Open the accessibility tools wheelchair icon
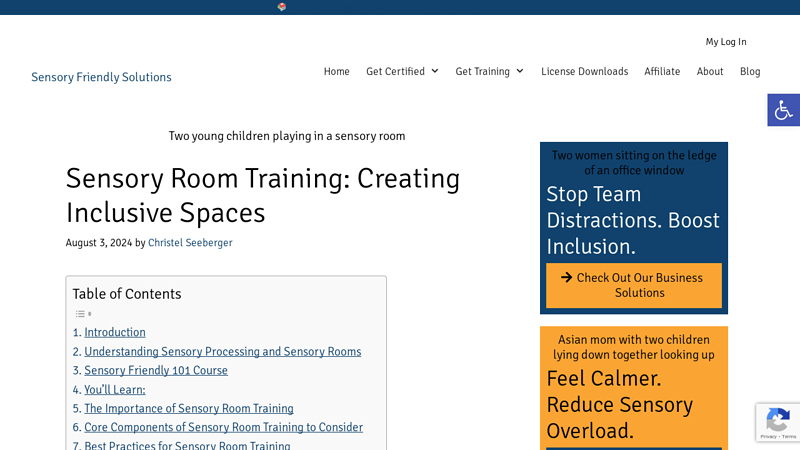This screenshot has width=800, height=450. [x=783, y=110]
